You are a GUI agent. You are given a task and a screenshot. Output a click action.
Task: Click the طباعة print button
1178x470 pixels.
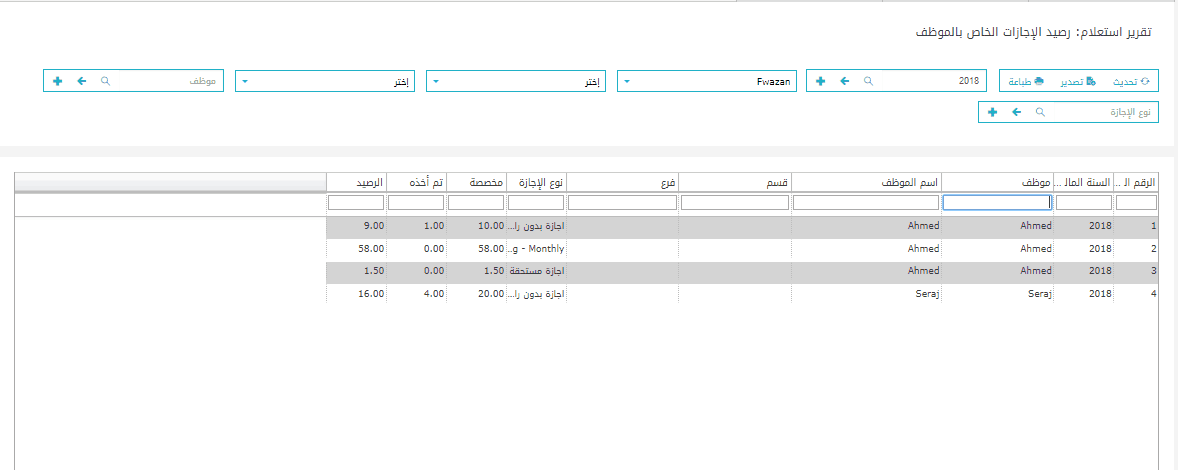click(x=1025, y=81)
